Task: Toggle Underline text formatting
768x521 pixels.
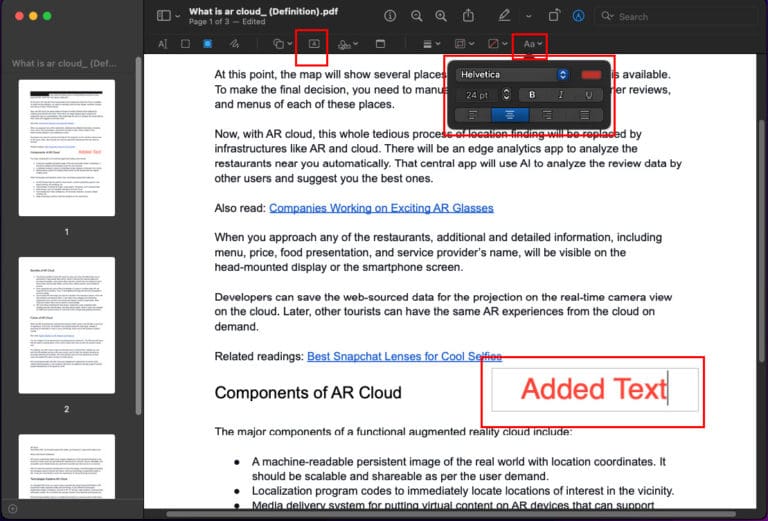Action: (x=589, y=95)
